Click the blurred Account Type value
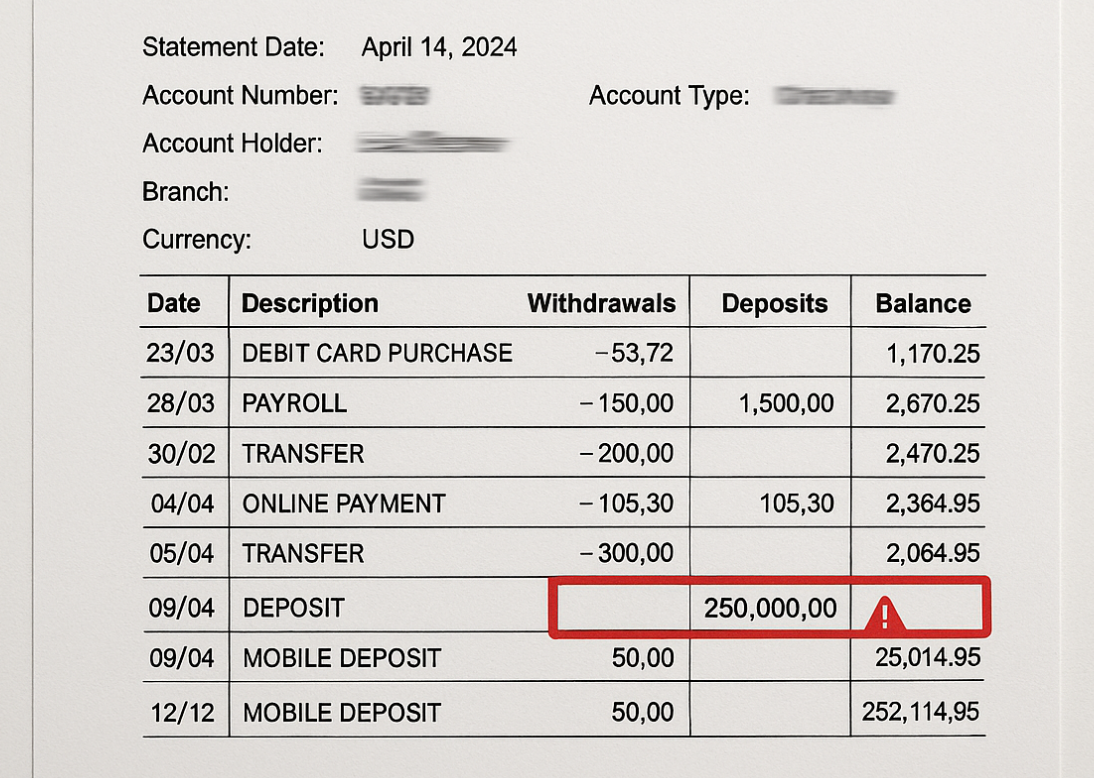The image size is (1094, 778). click(x=836, y=96)
